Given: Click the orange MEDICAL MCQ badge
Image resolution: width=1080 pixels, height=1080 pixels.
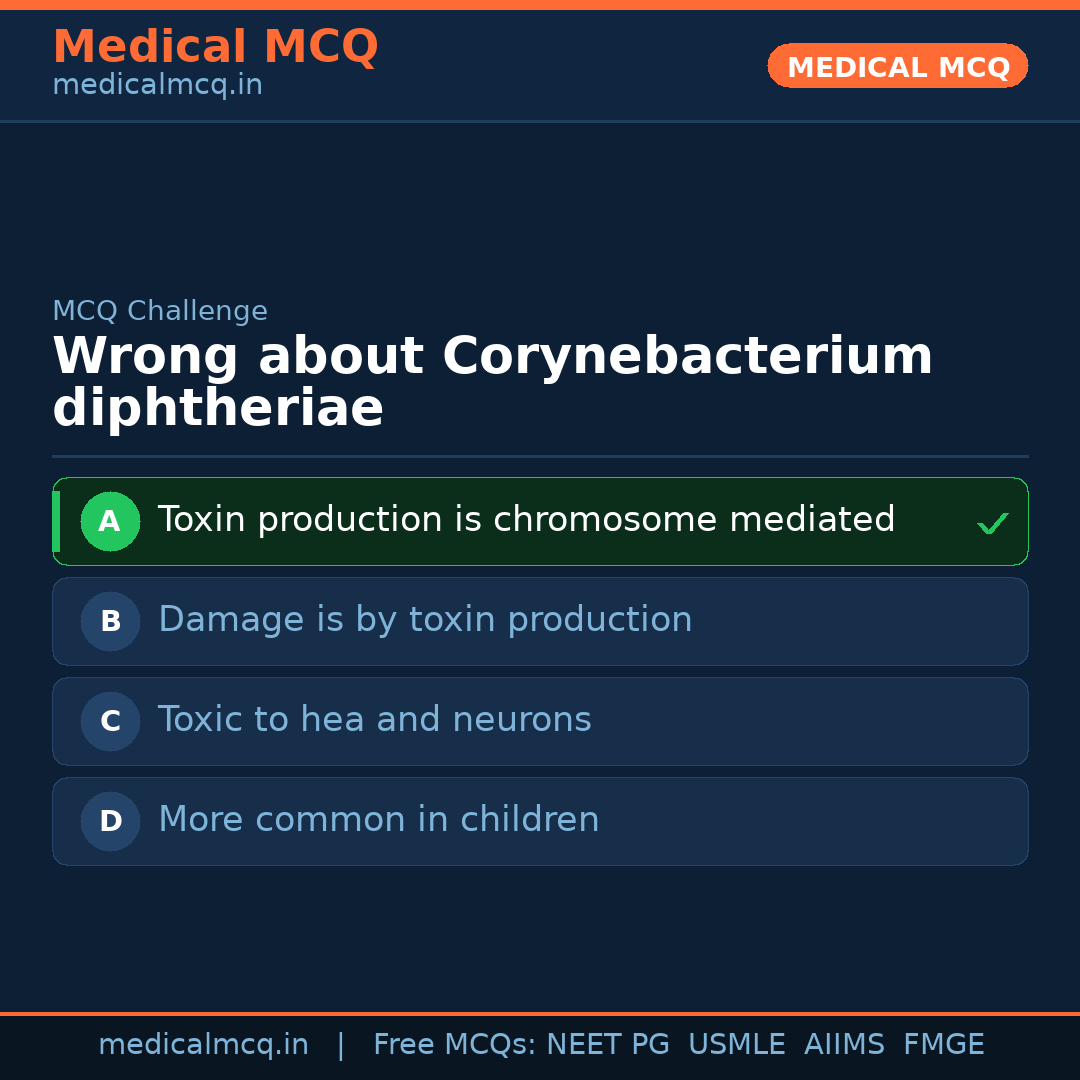Looking at the screenshot, I should pyautogui.click(x=897, y=66).
